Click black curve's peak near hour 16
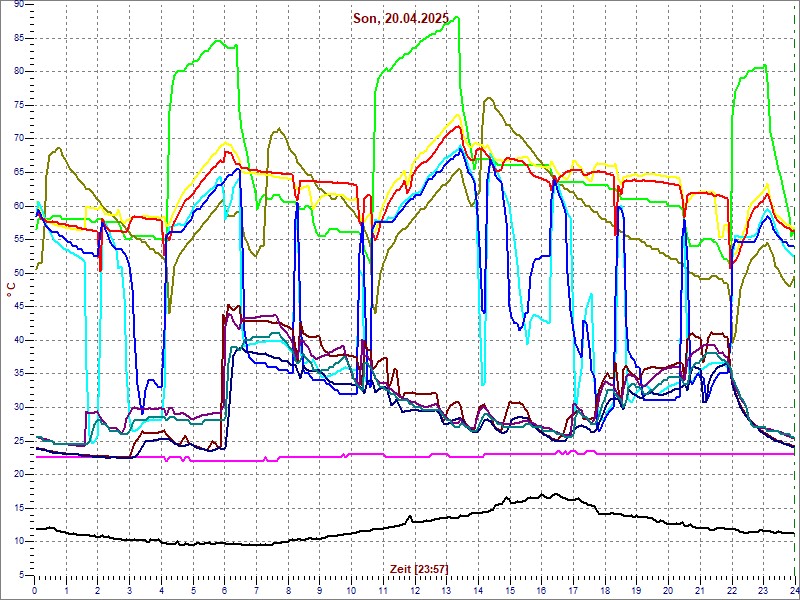The height and width of the screenshot is (600, 800). coord(555,494)
